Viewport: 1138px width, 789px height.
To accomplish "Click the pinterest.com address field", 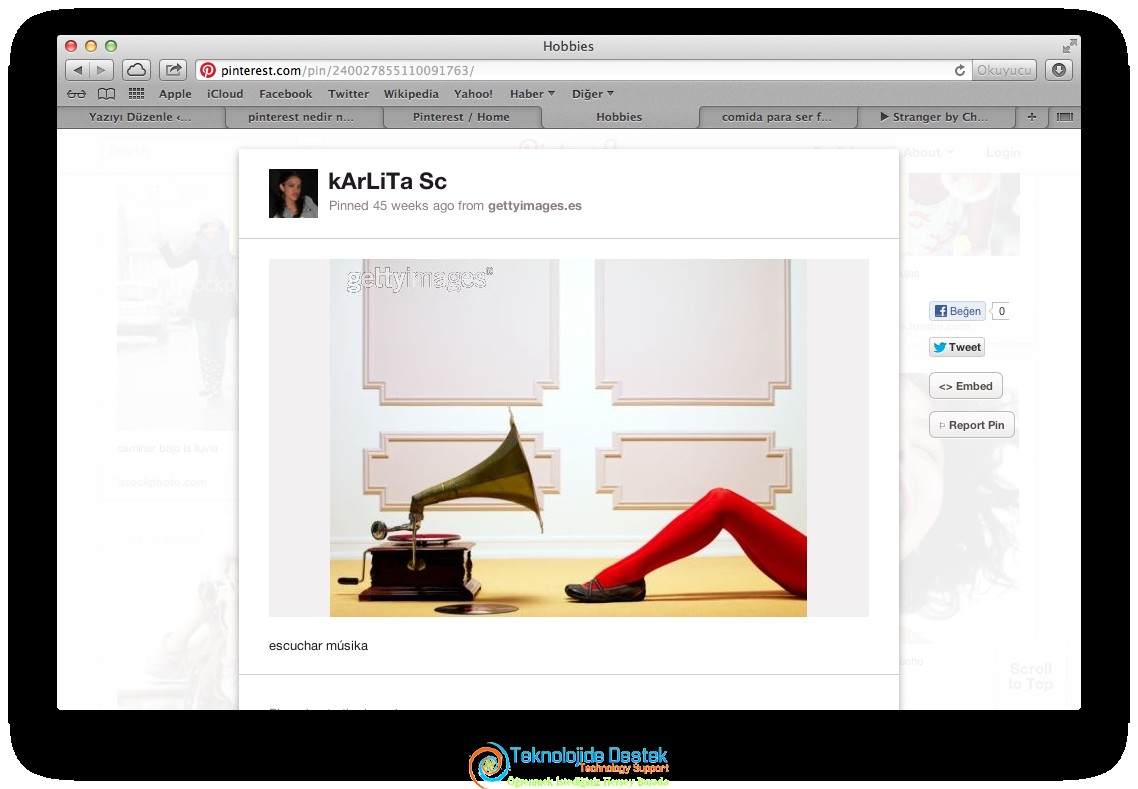I will [x=584, y=70].
